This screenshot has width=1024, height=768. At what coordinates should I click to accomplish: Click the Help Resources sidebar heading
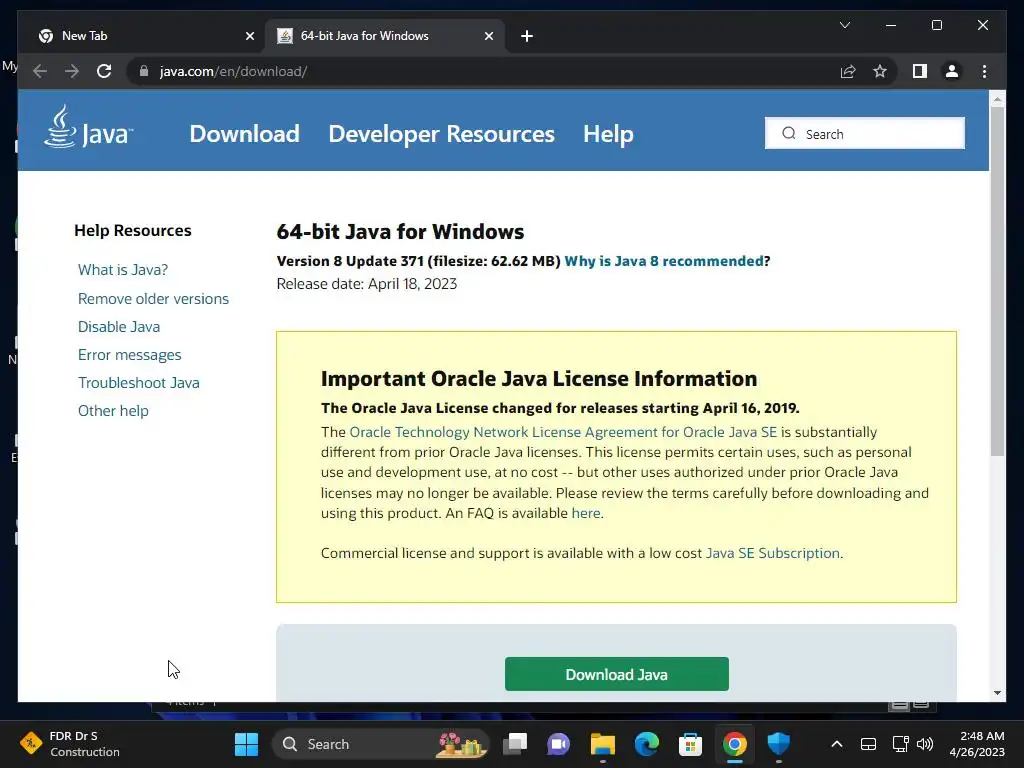point(133,231)
